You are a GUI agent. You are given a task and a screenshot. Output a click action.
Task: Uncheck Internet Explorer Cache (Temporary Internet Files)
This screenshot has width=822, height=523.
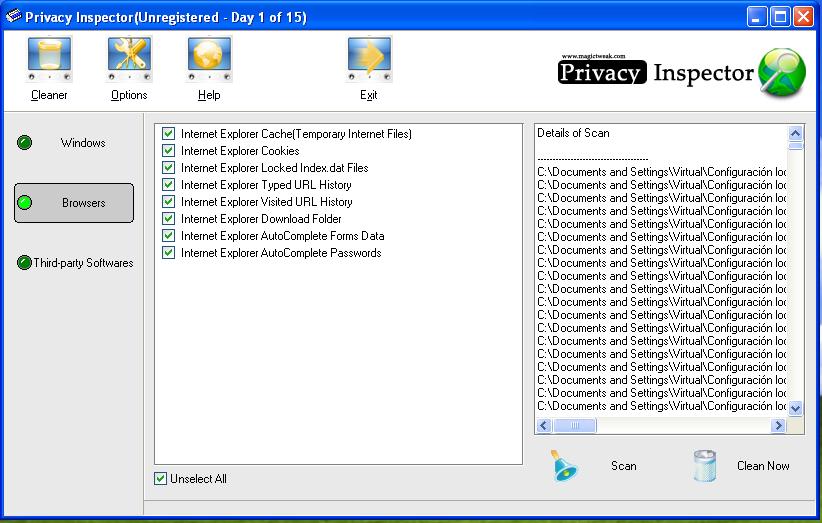[x=168, y=134]
